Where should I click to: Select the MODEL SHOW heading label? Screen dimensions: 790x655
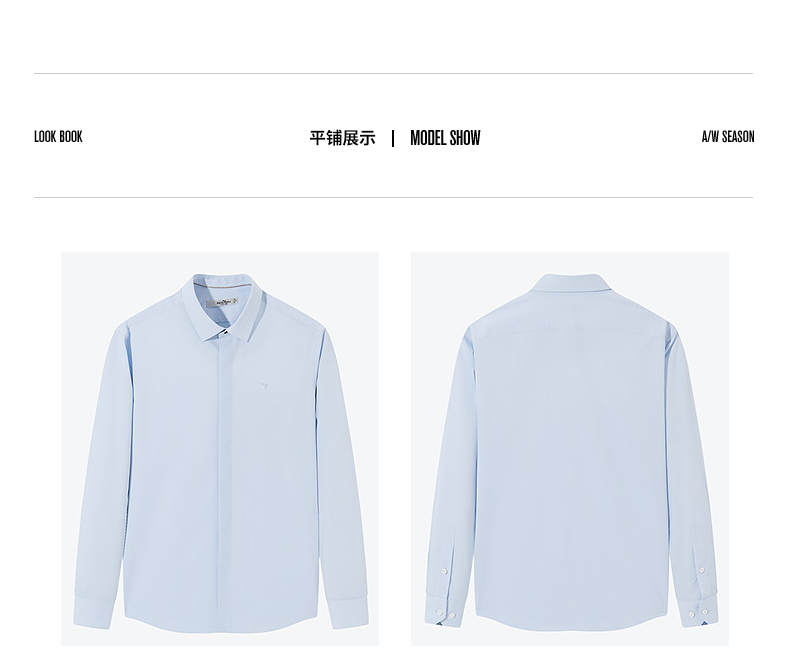445,138
